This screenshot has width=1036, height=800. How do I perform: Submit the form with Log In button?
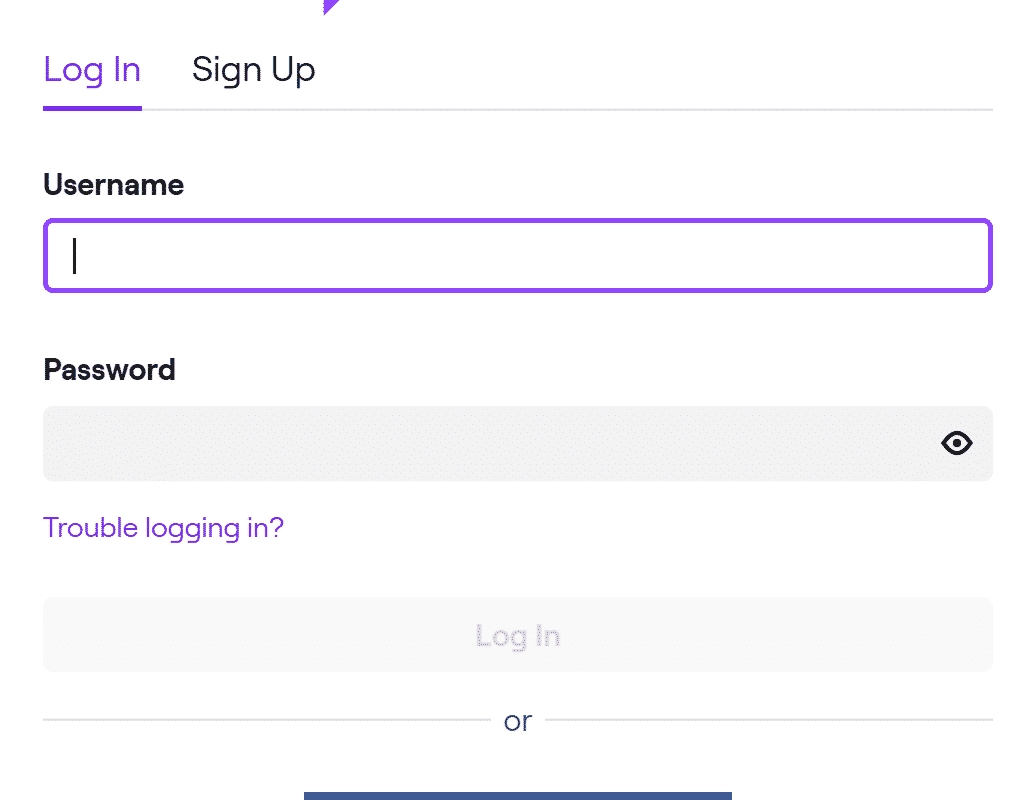517,635
